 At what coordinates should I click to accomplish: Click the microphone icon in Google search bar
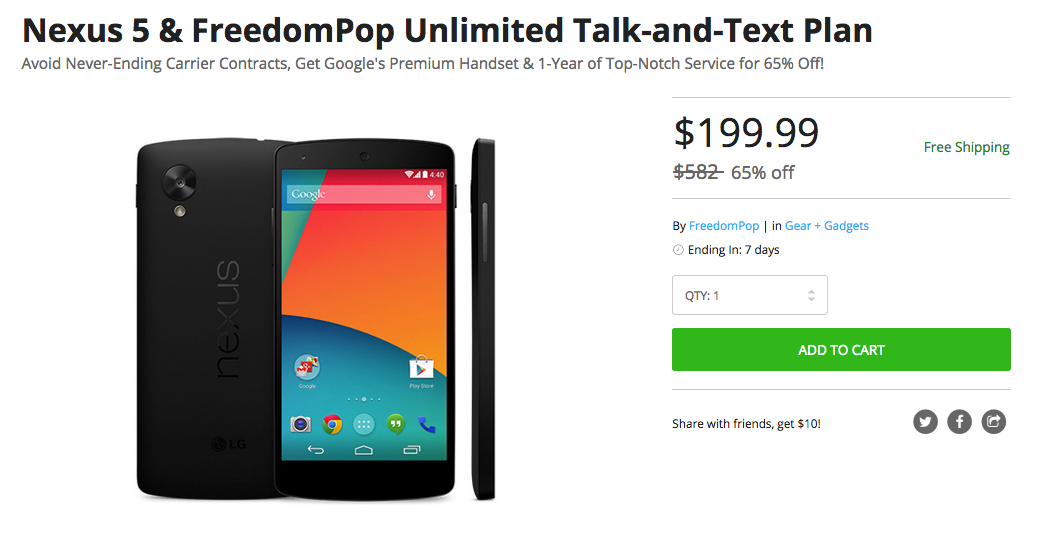coord(431,194)
